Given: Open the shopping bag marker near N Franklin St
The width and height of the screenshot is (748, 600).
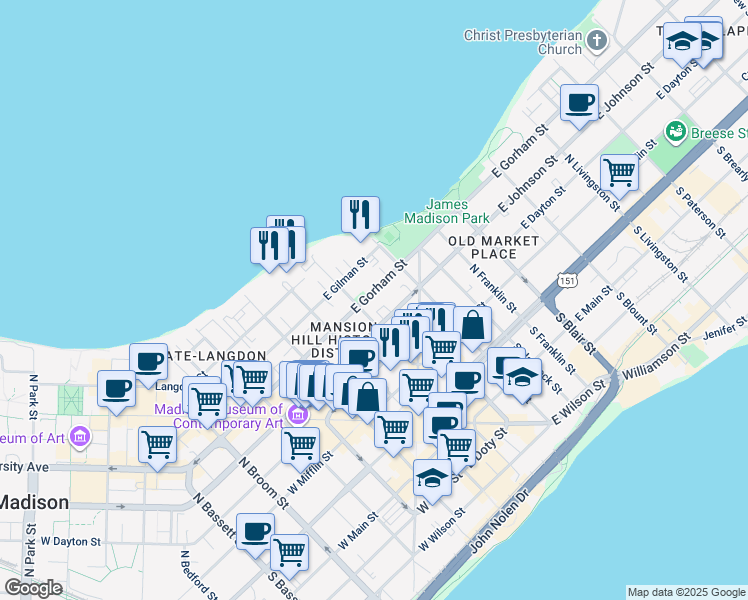Looking at the screenshot, I should [x=473, y=325].
